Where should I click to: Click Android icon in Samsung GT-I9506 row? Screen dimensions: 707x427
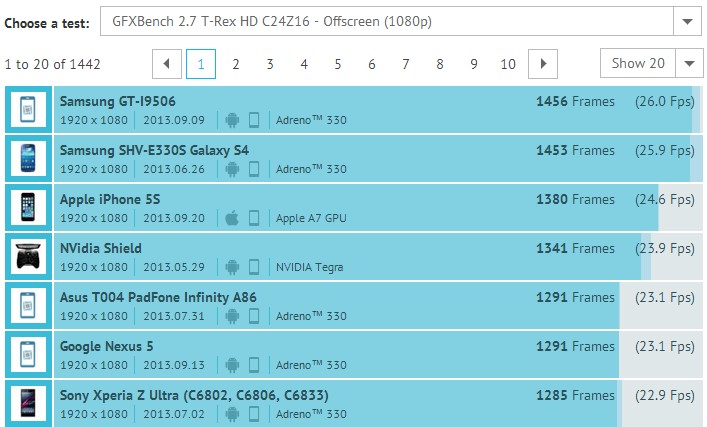pyautogui.click(x=232, y=120)
